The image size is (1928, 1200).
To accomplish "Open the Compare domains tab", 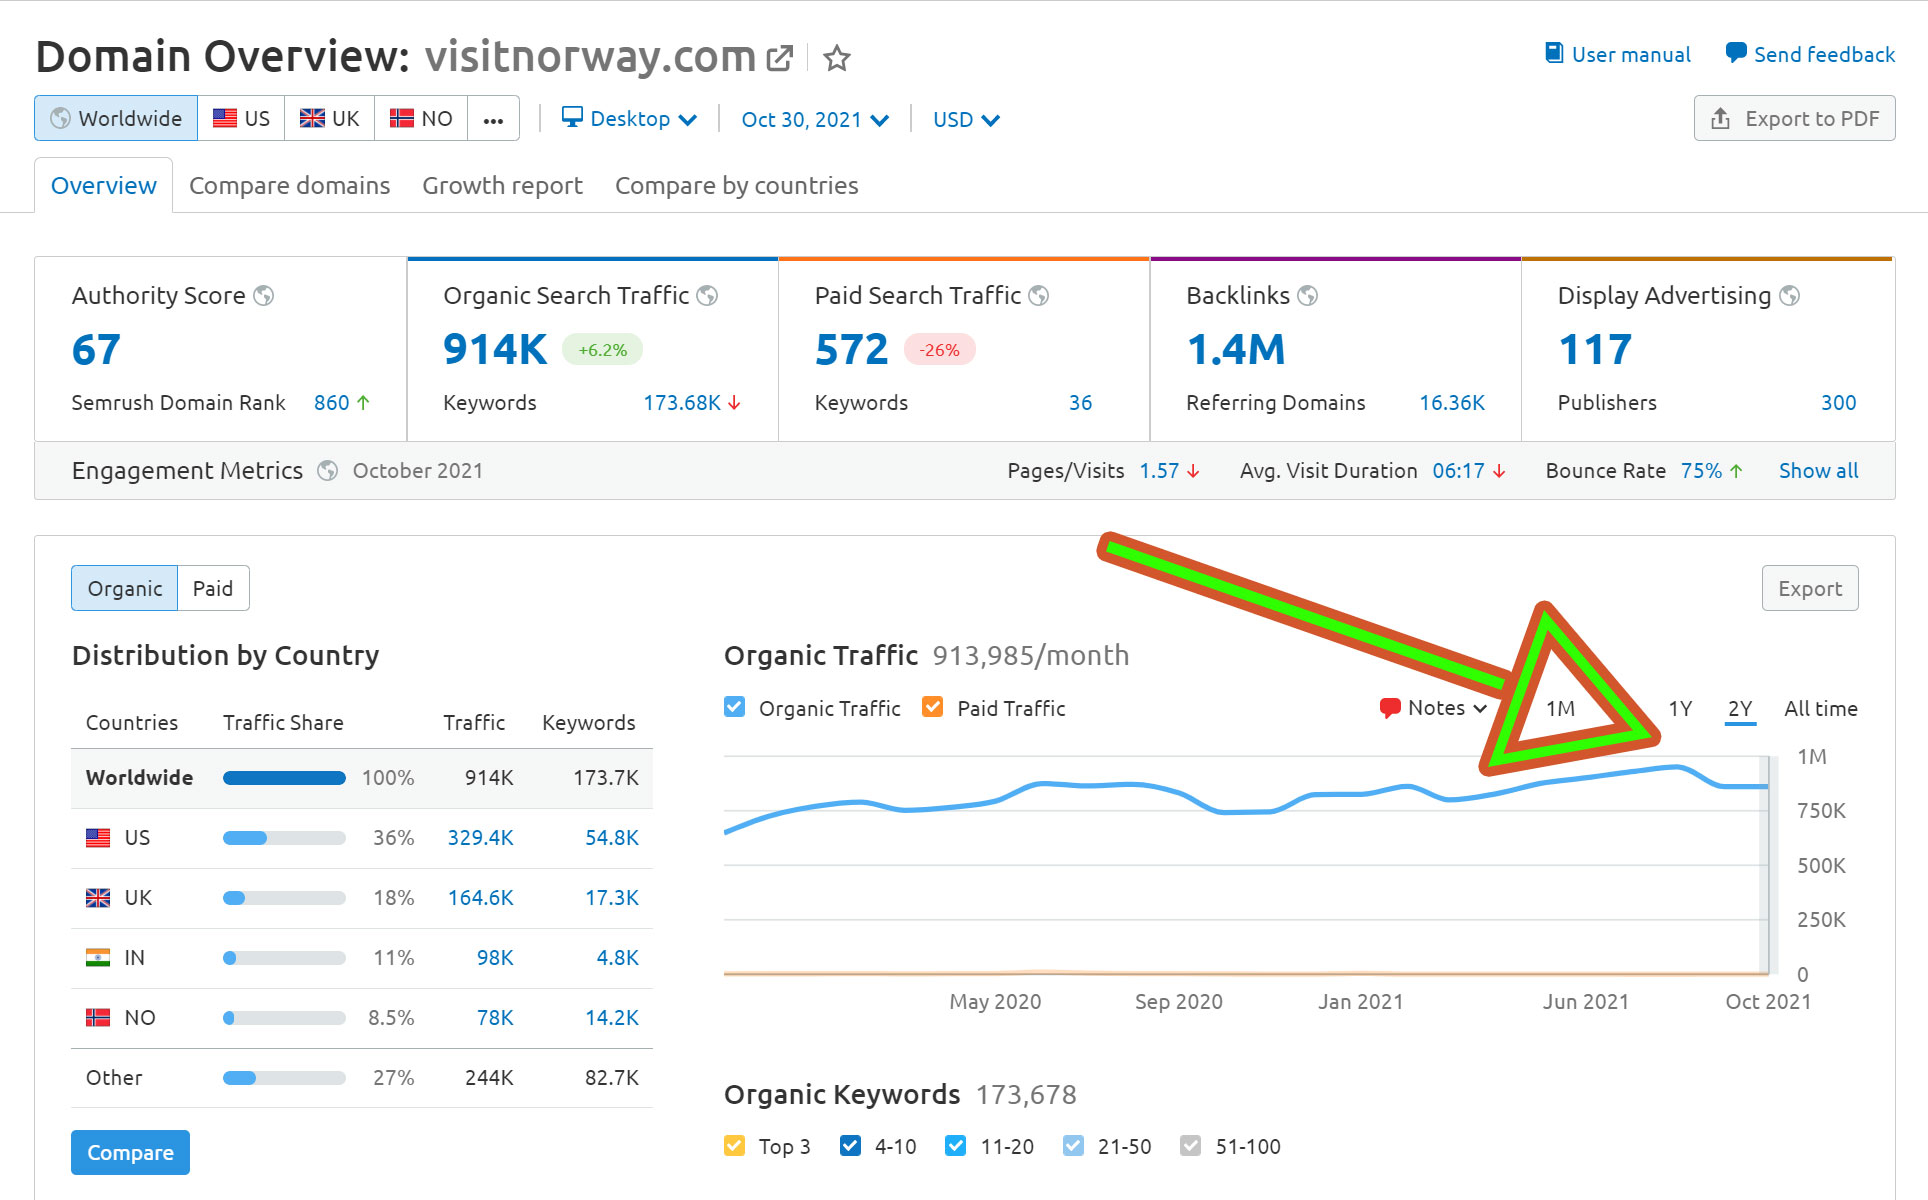I will tap(289, 186).
